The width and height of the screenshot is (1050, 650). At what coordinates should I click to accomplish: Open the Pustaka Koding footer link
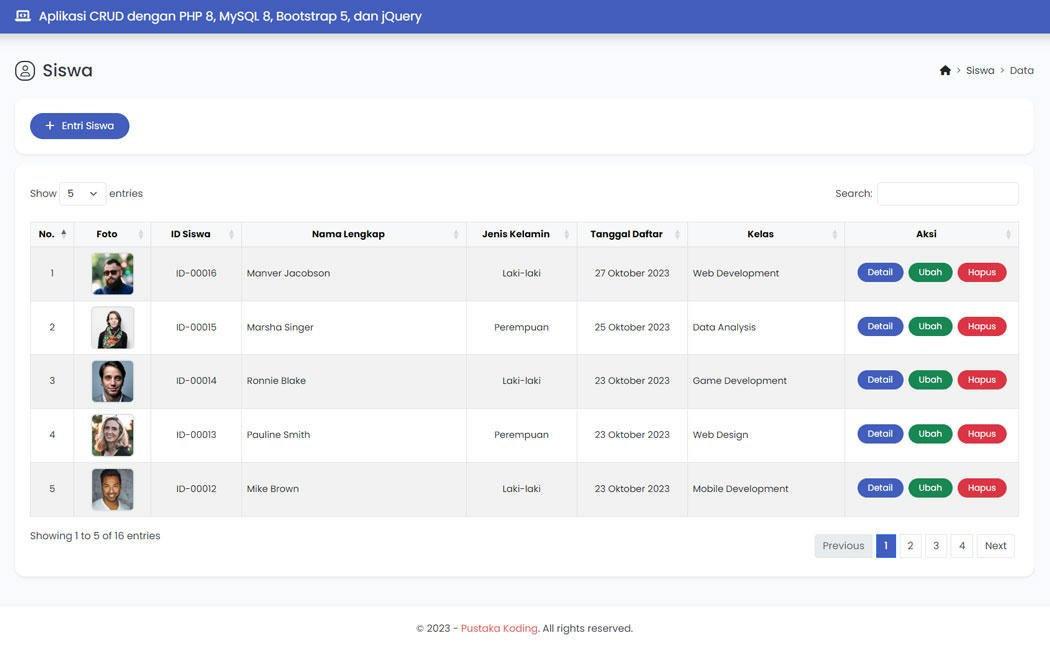(x=499, y=628)
